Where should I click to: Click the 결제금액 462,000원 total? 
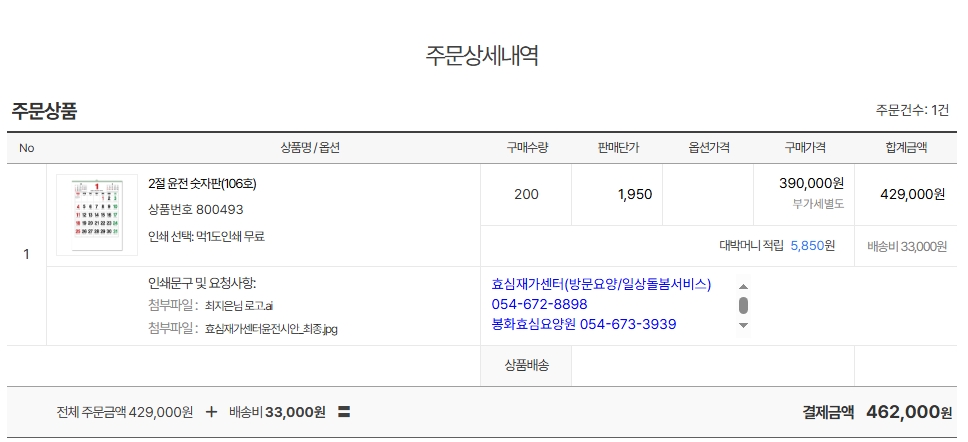[908, 411]
